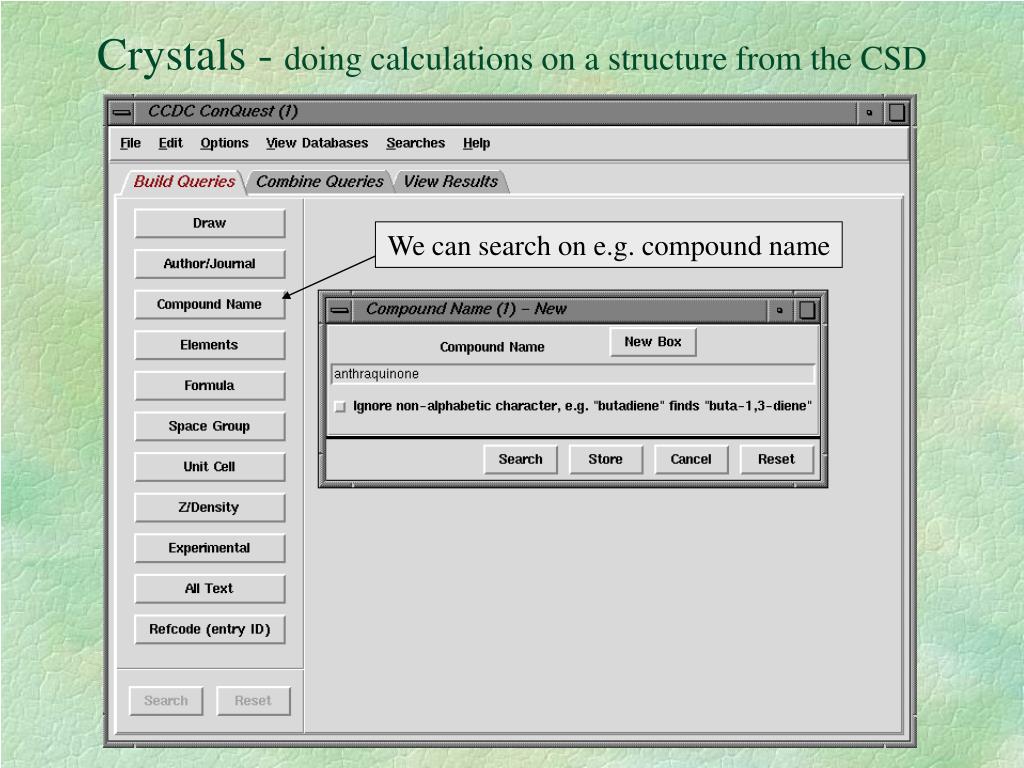This screenshot has width=1024, height=768.
Task: Click Search in the Compound Name dialog
Action: pyautogui.click(x=520, y=460)
